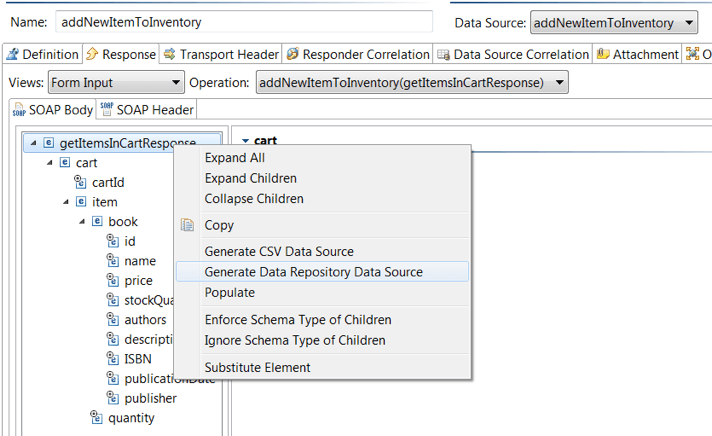Click the SOAP Body tab icon
The height and width of the screenshot is (436, 712).
19,109
